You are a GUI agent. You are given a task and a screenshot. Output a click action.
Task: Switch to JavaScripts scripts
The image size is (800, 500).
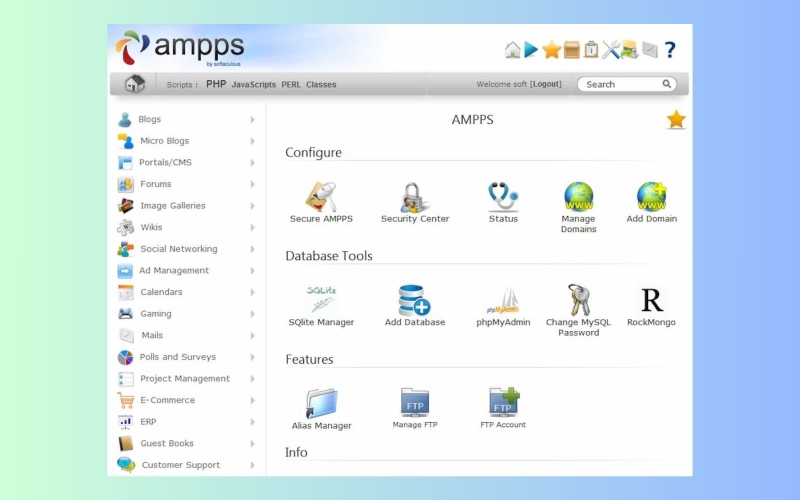254,85
